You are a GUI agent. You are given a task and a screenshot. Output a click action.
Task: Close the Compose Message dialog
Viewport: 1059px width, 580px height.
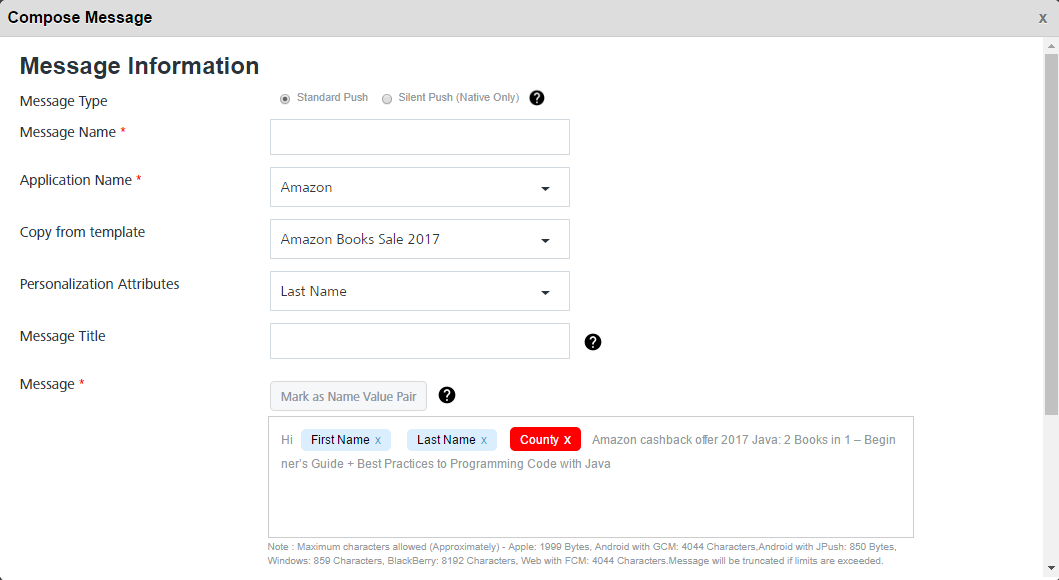[1043, 19]
